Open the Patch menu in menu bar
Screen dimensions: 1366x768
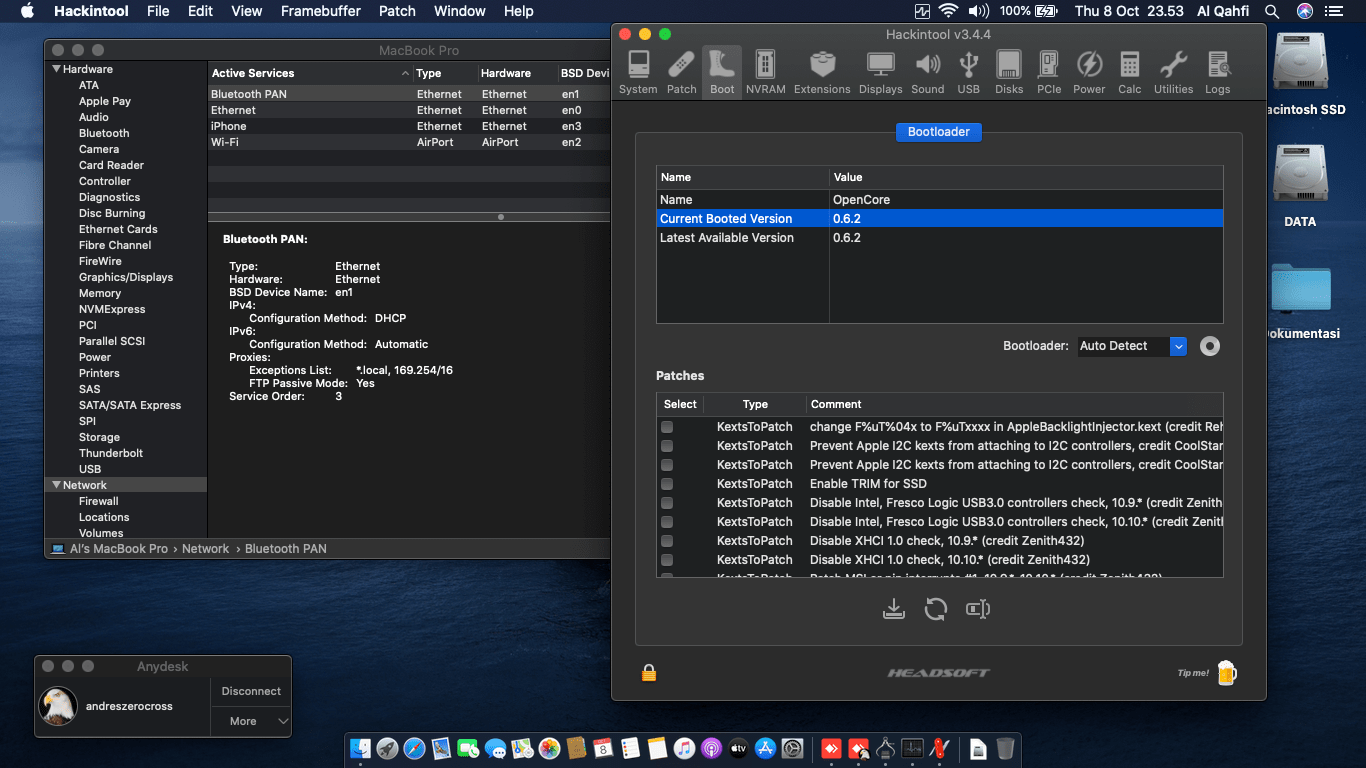point(397,11)
